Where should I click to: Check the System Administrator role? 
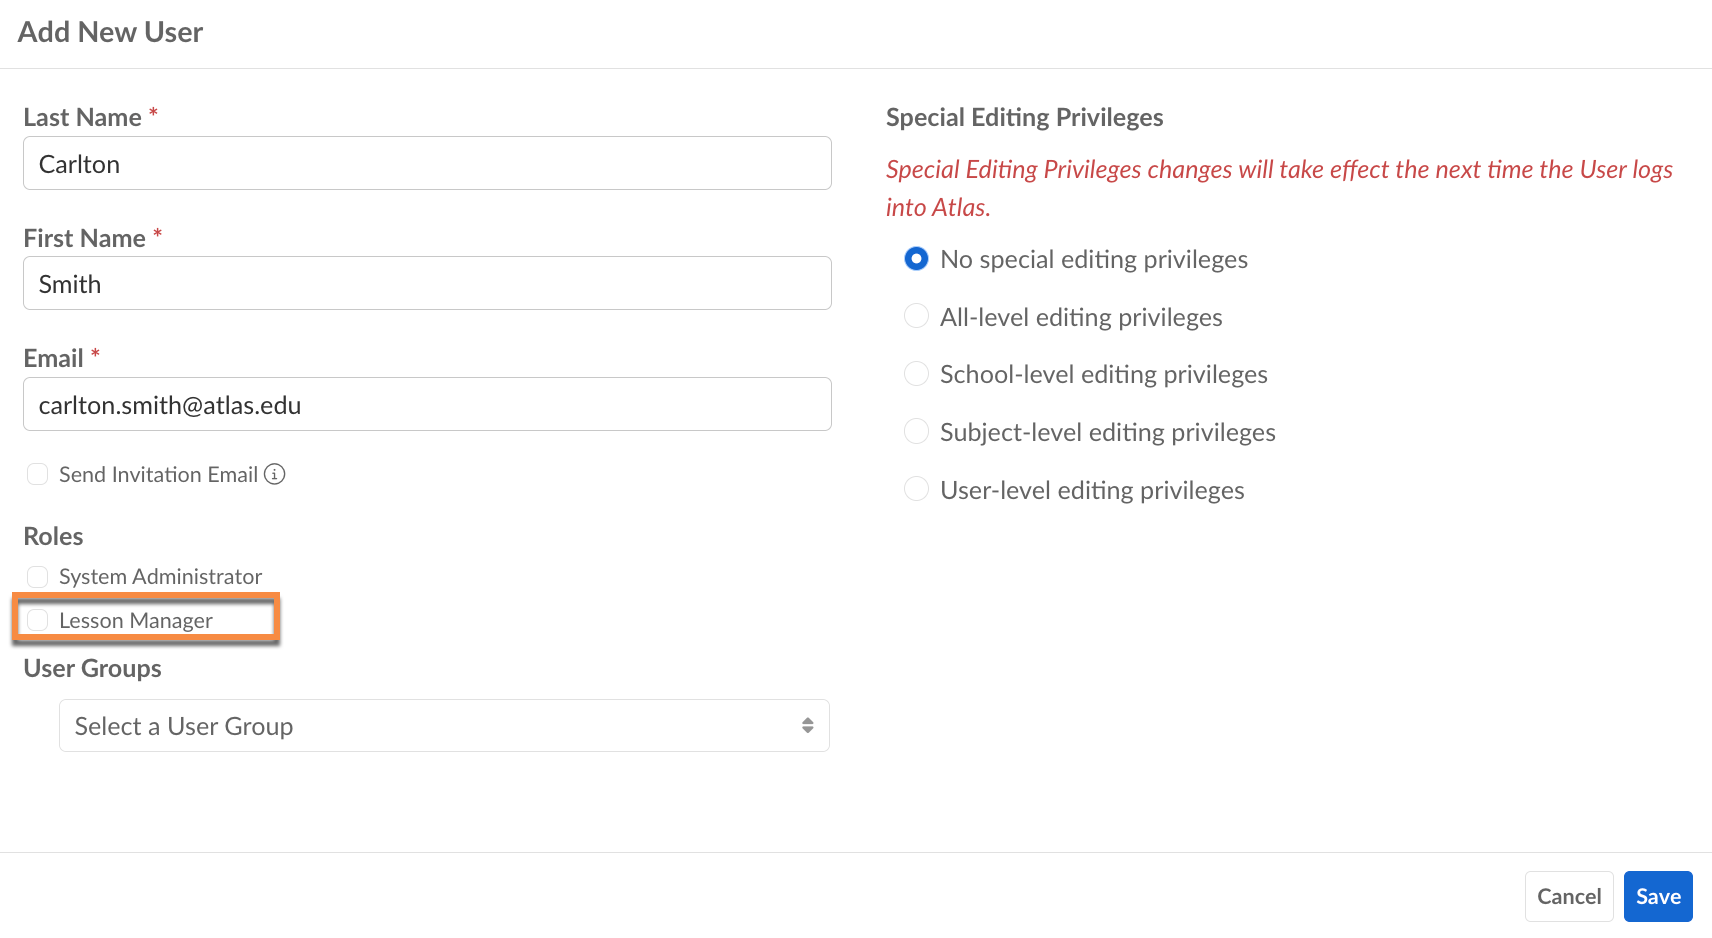[37, 577]
